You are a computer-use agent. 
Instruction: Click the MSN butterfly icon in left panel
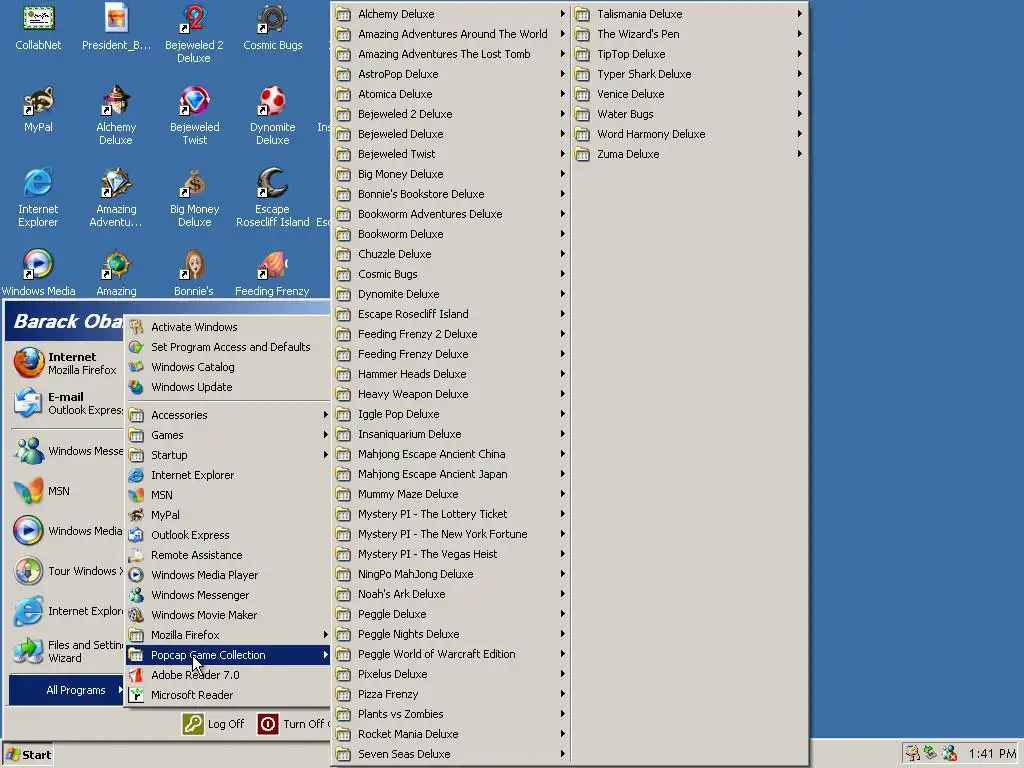point(29,490)
